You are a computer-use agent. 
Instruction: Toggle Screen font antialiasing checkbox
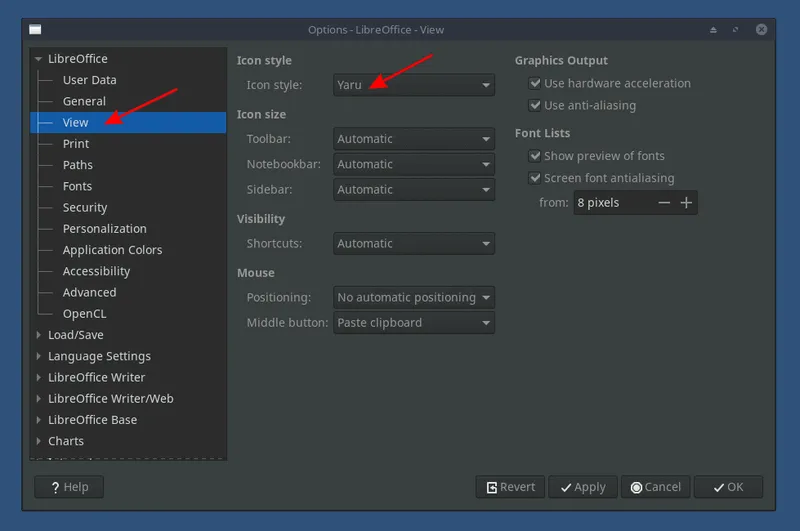click(x=535, y=178)
